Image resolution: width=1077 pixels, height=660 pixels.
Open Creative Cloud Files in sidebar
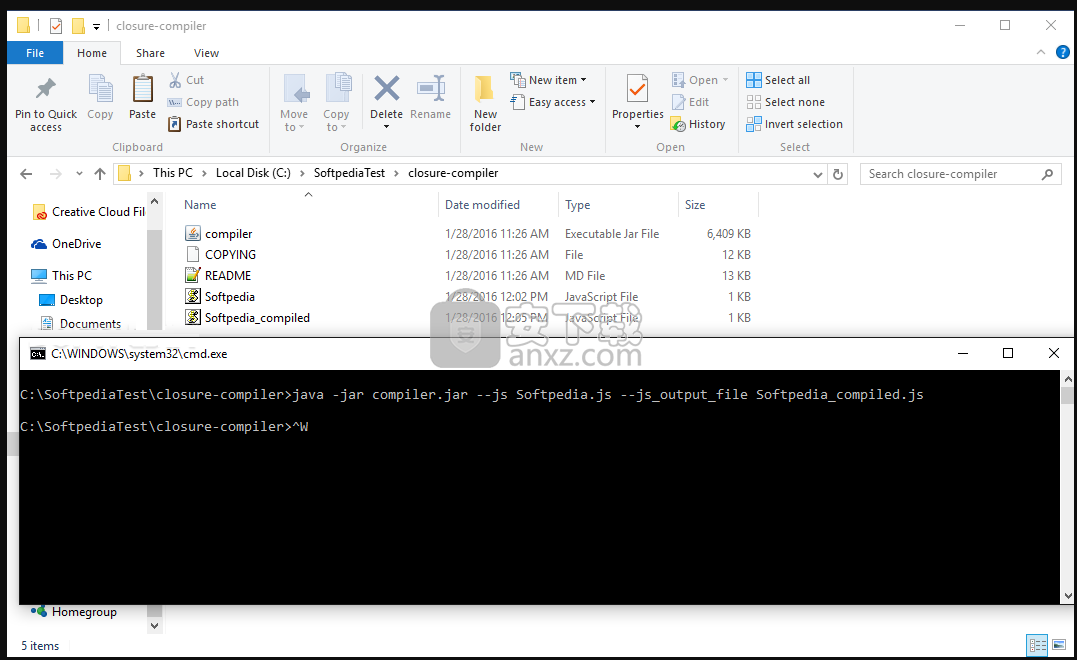tap(89, 212)
